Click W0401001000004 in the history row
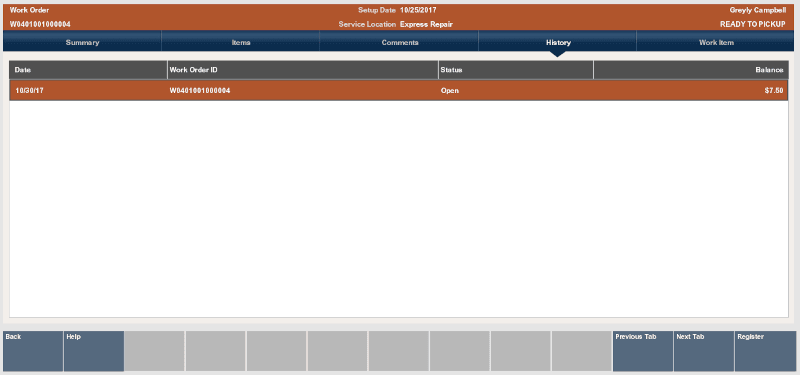800x375 pixels. click(x=200, y=91)
